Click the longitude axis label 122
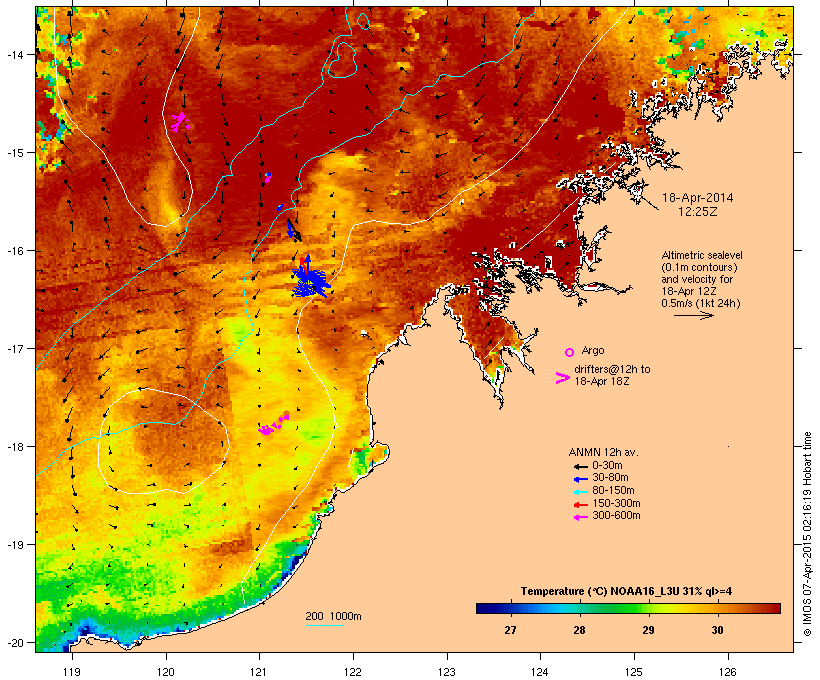 pyautogui.click(x=353, y=672)
